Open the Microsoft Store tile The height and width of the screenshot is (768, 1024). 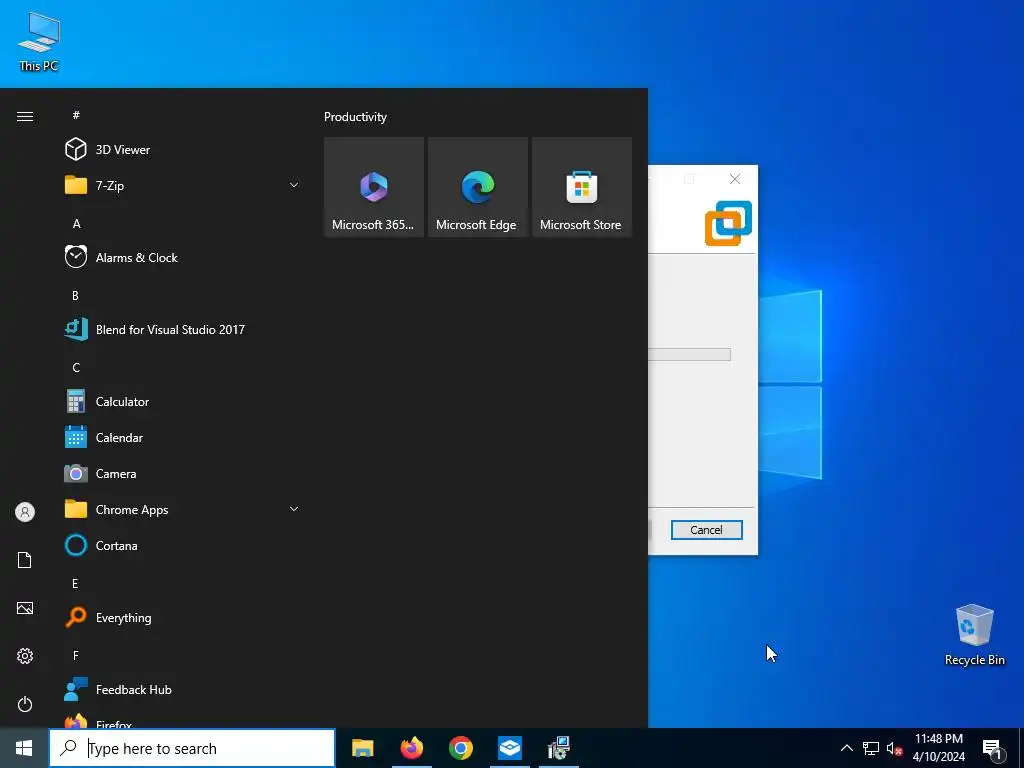582,187
